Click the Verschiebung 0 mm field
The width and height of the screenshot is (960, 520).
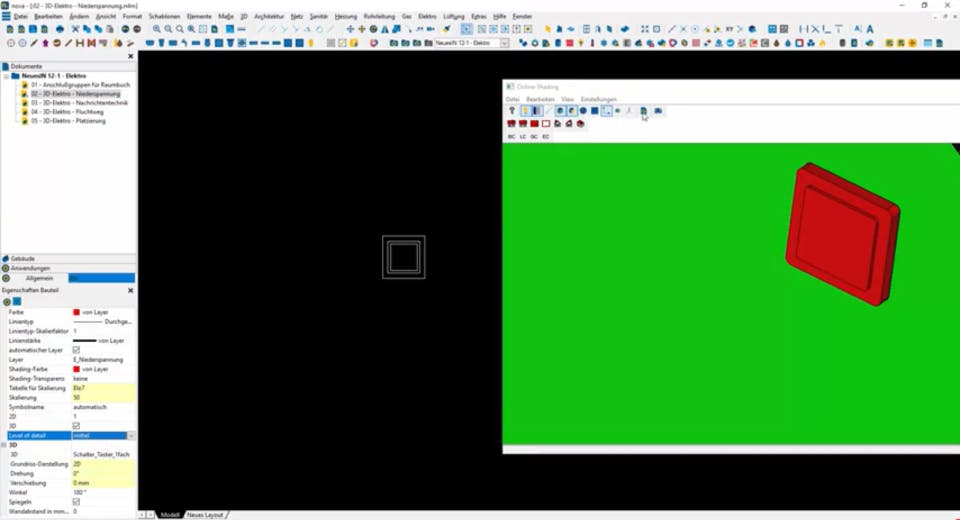[x=103, y=483]
